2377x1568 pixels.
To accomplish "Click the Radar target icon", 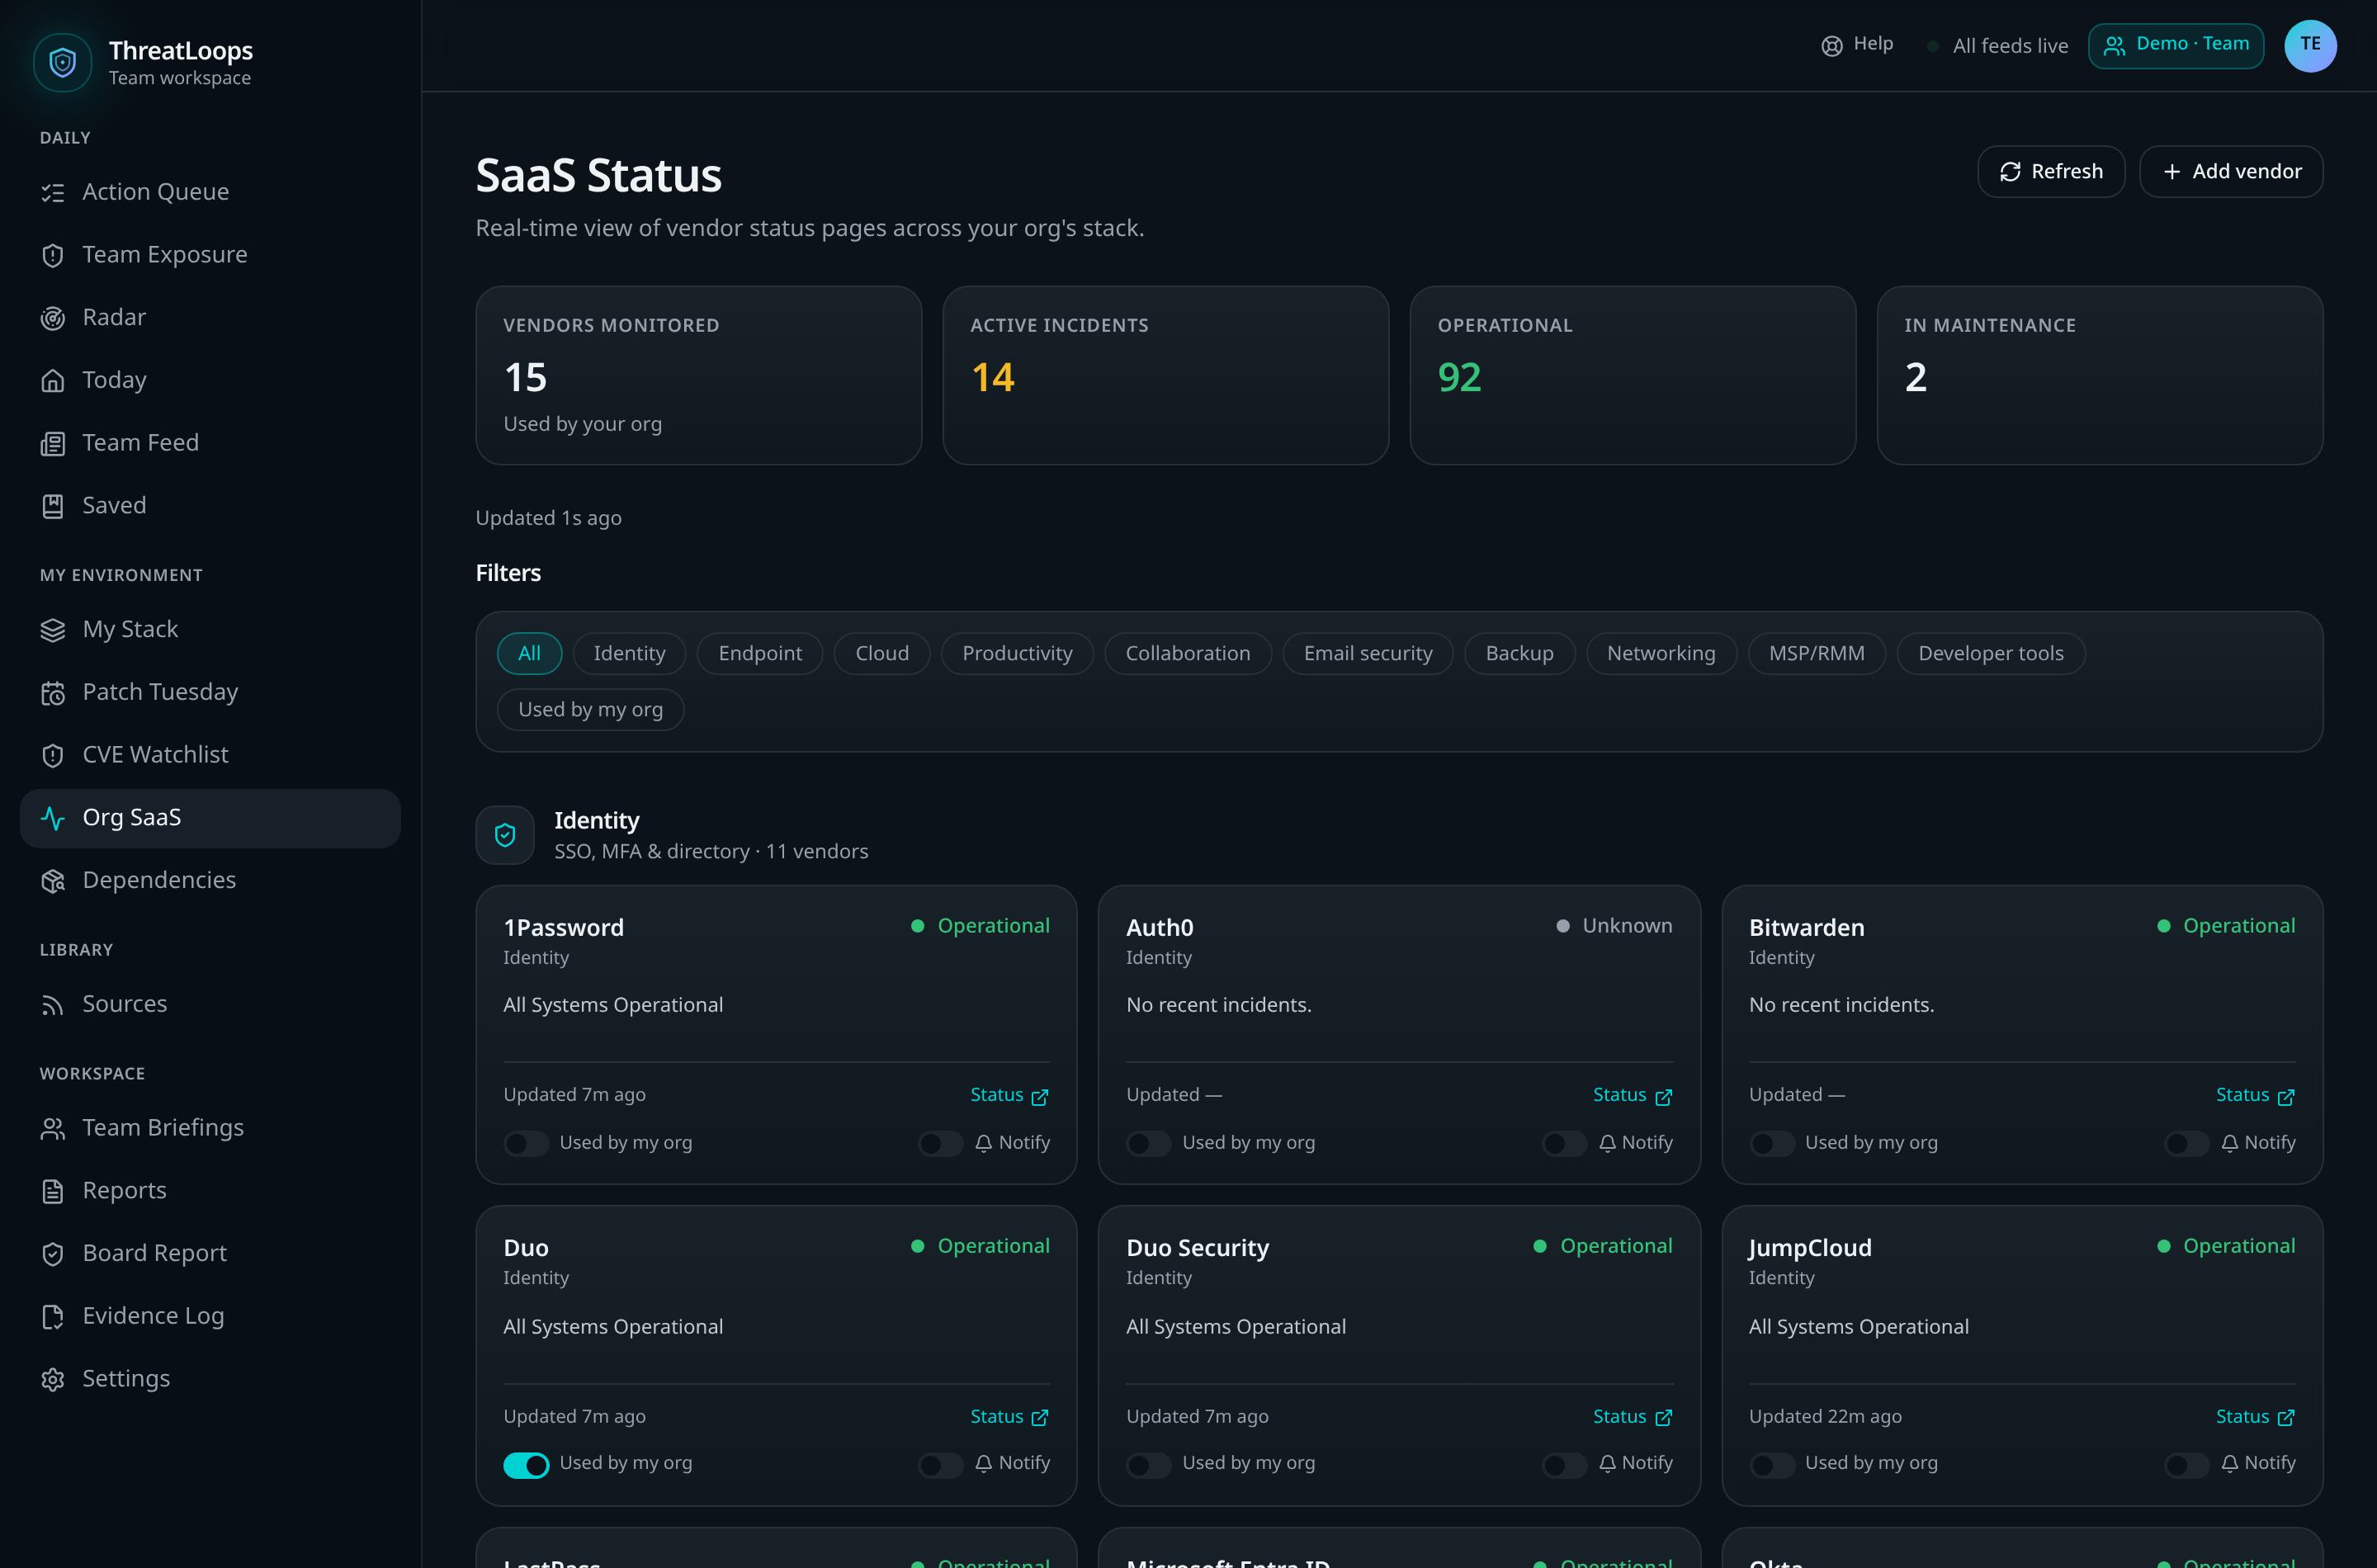I will 53,318.
